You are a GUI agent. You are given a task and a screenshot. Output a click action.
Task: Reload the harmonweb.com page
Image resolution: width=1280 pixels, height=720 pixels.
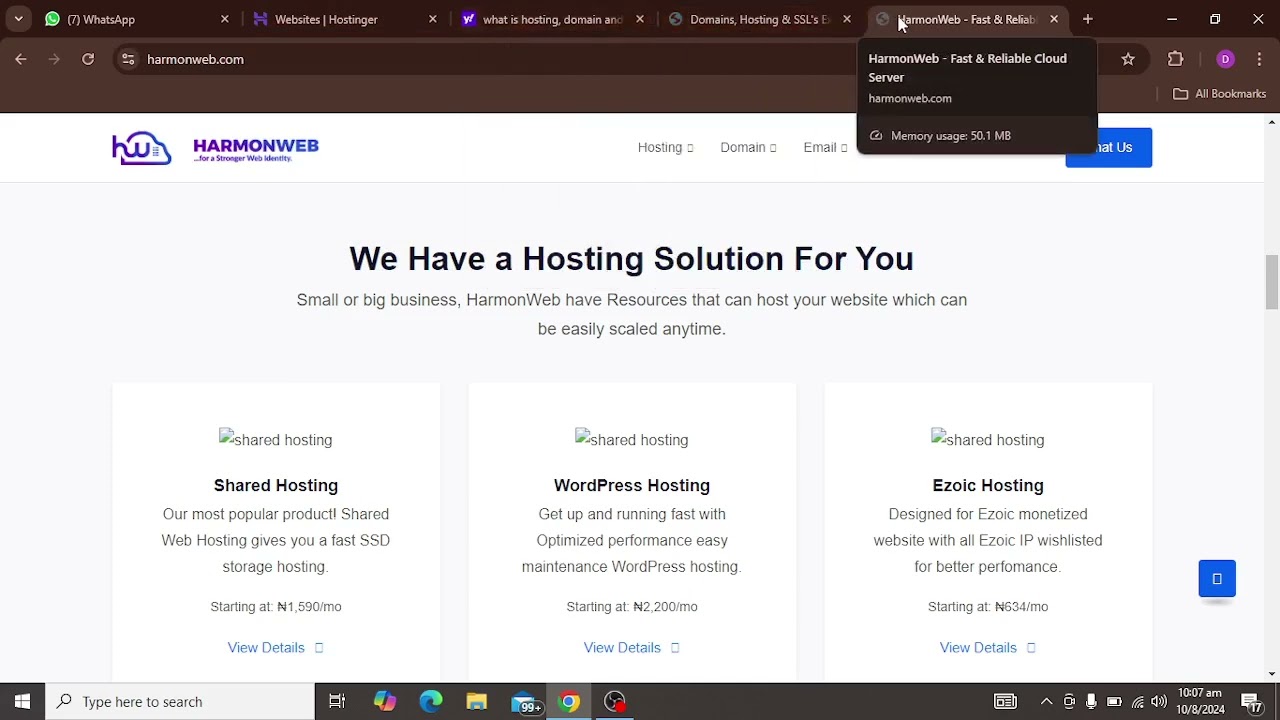pyautogui.click(x=88, y=59)
